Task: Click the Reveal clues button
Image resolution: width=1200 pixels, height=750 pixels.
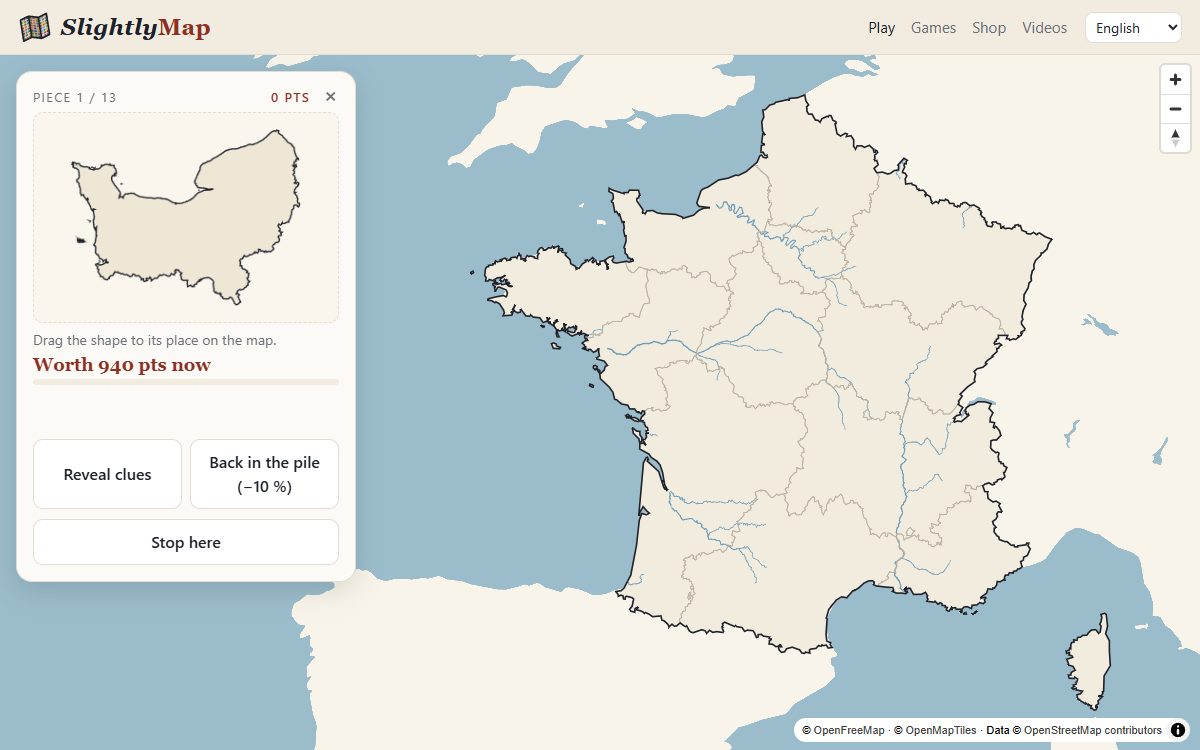Action: [x=107, y=474]
